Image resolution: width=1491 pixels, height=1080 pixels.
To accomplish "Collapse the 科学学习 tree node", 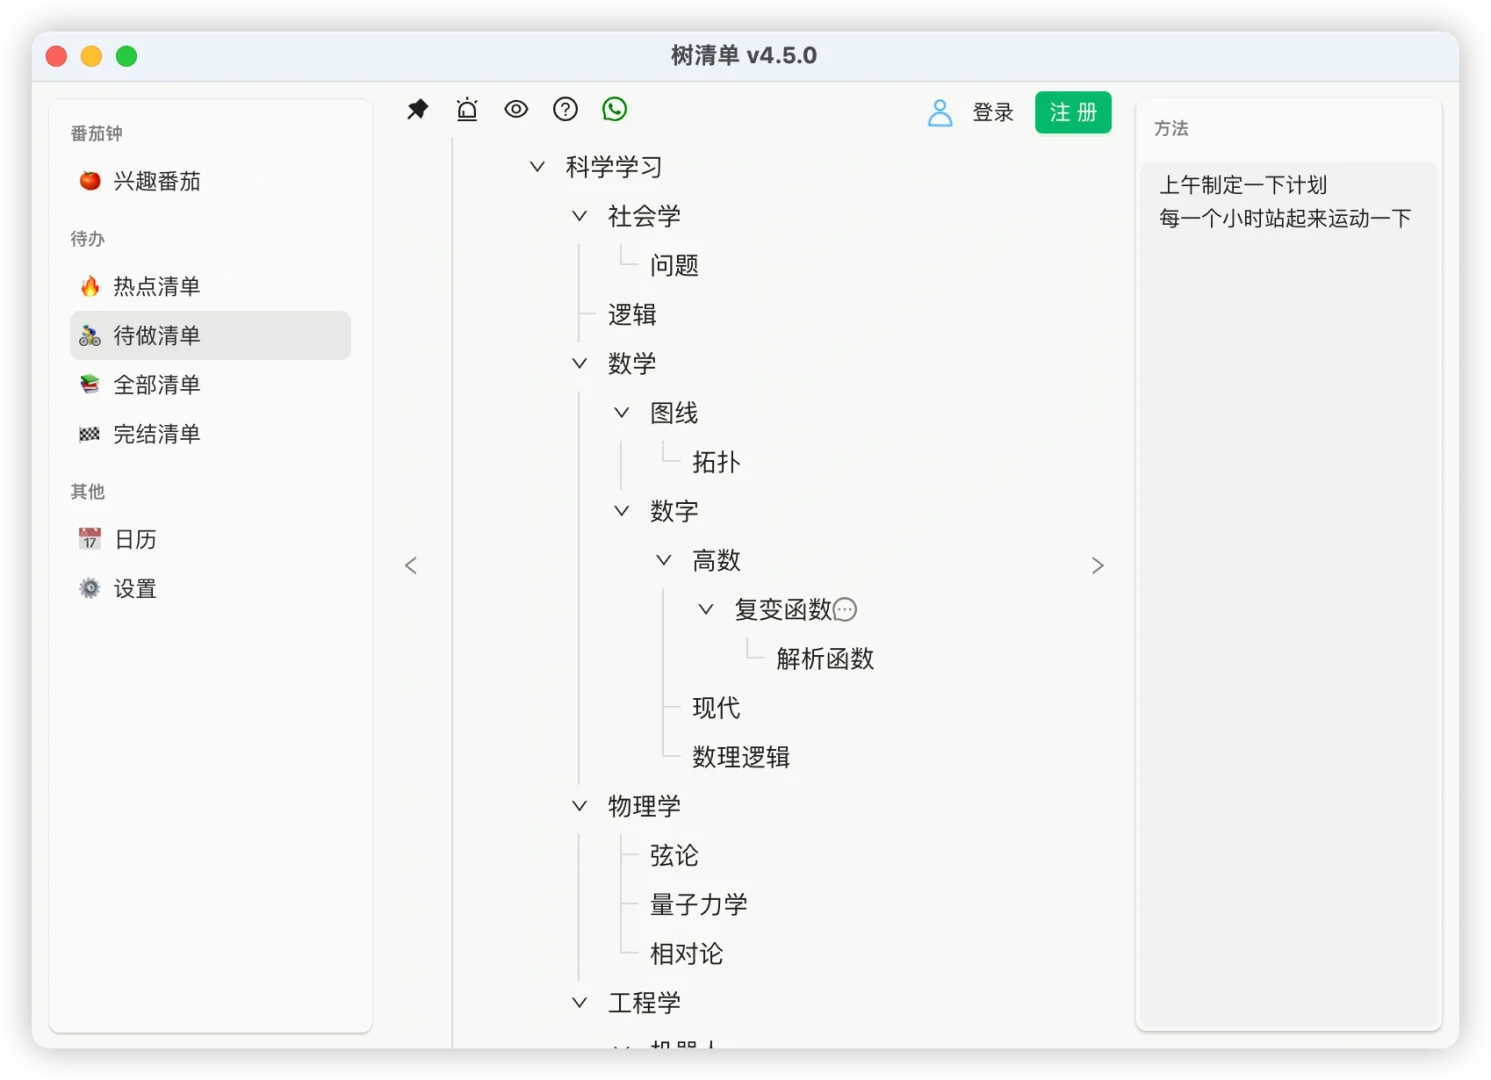I will coord(537,166).
